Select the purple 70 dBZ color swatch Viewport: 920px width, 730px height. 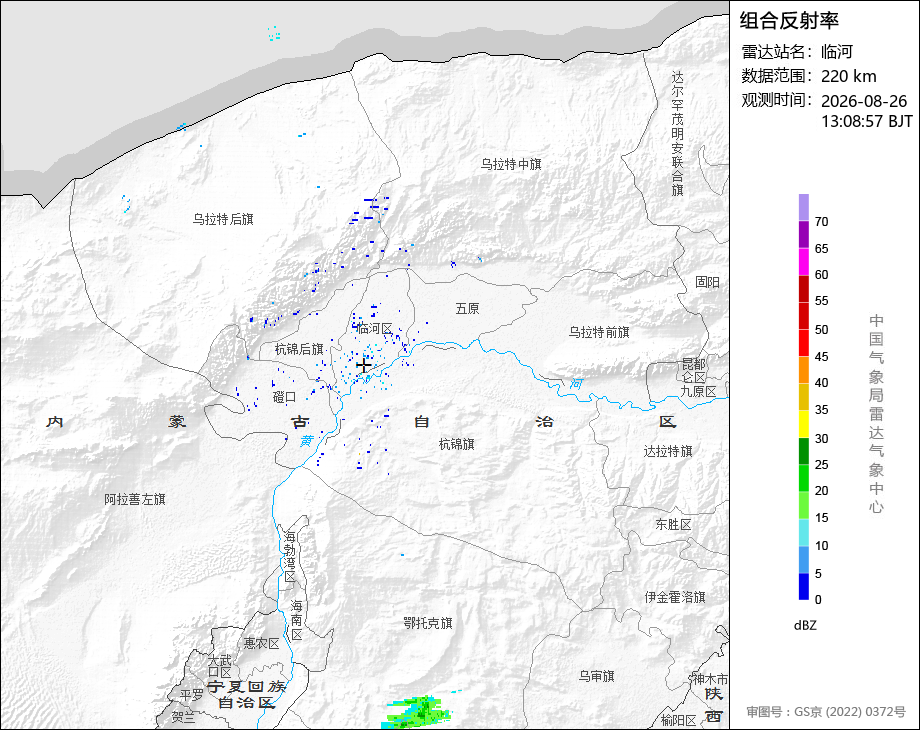pyautogui.click(x=803, y=208)
